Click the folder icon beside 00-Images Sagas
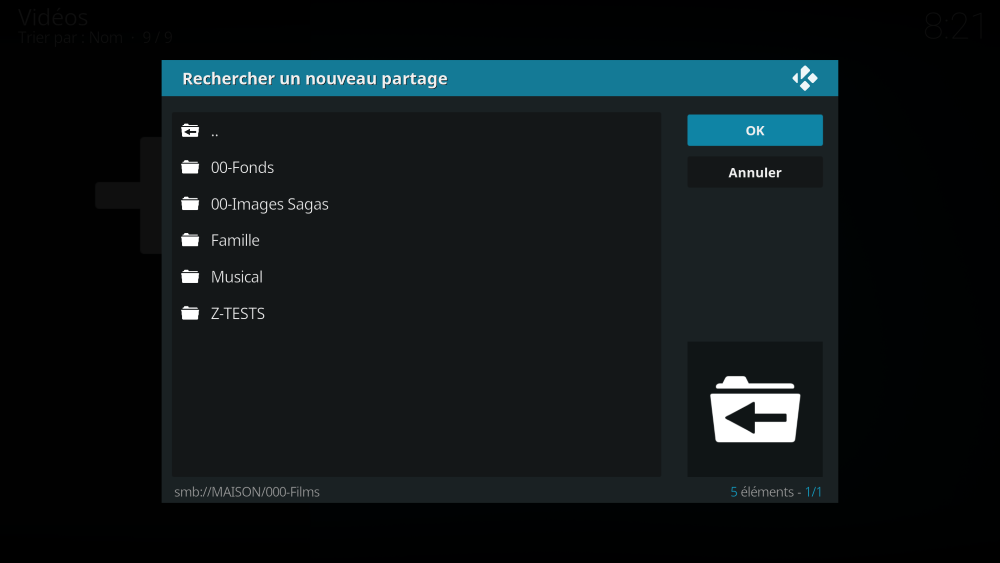 click(190, 204)
